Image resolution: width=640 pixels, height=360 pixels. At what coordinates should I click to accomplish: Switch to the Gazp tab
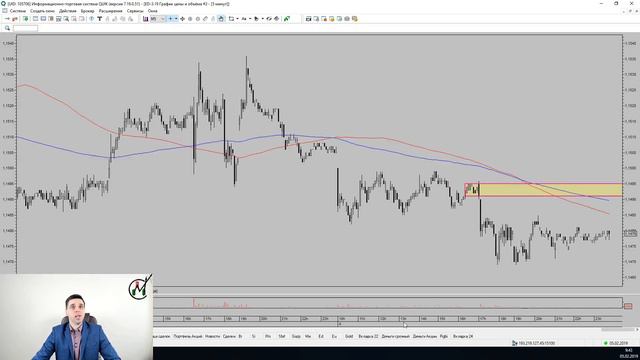point(296,336)
